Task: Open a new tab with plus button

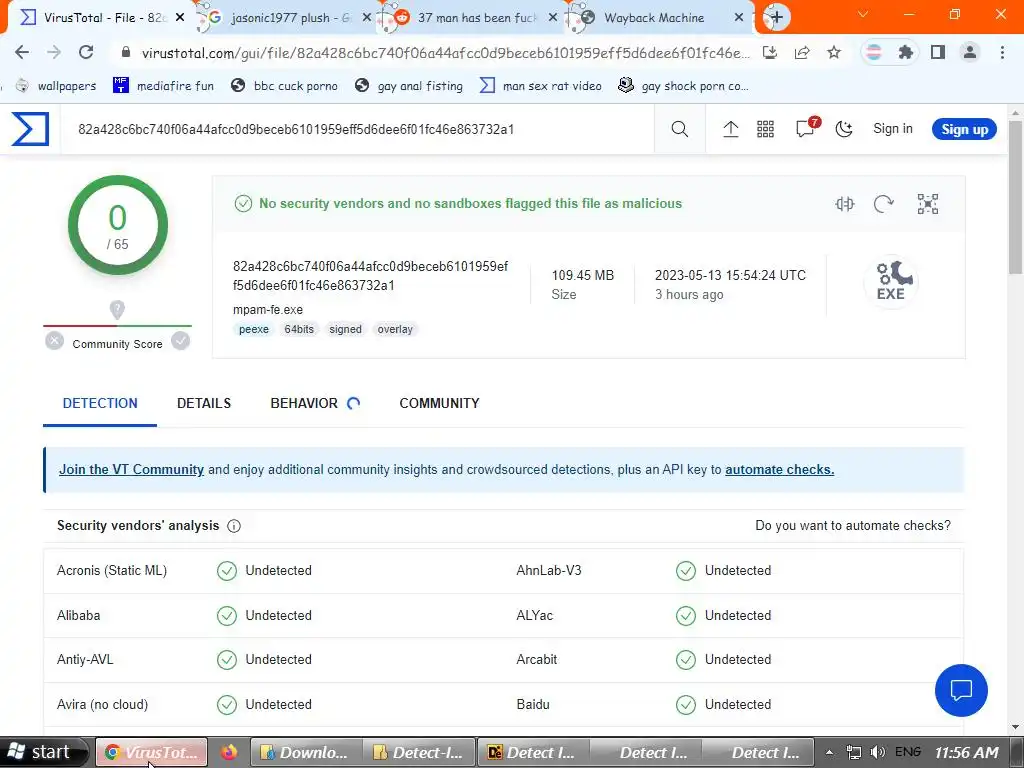Action: [776, 17]
